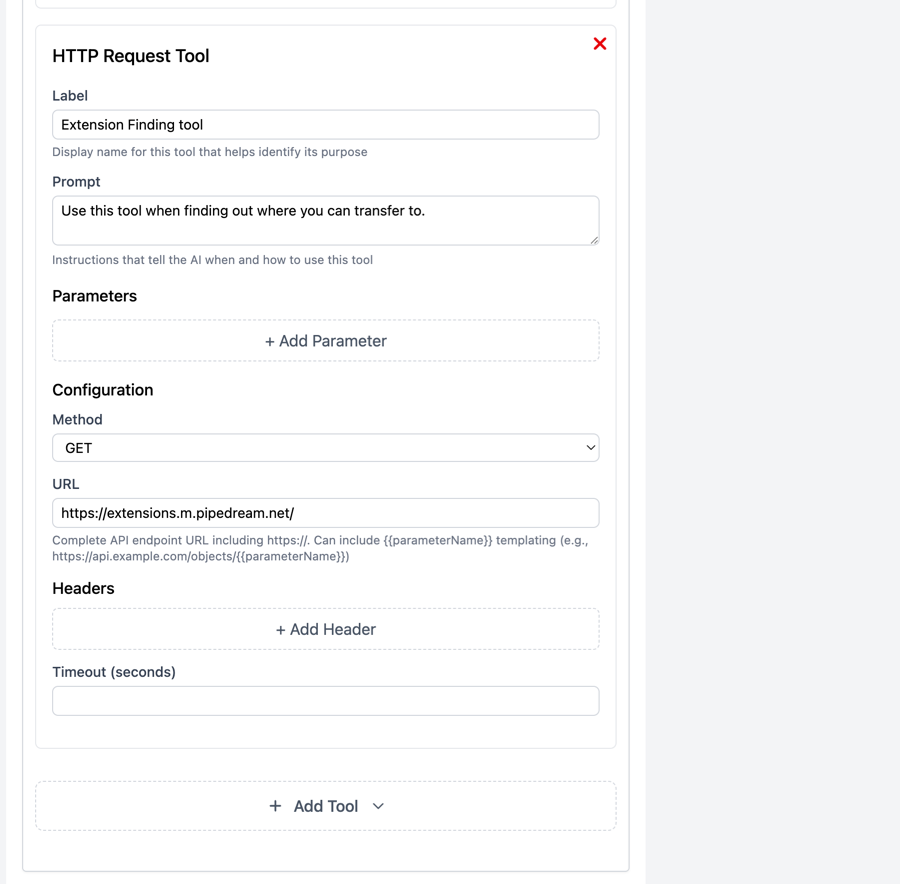Click the "Timeout (seconds)" caption

pos(114,672)
